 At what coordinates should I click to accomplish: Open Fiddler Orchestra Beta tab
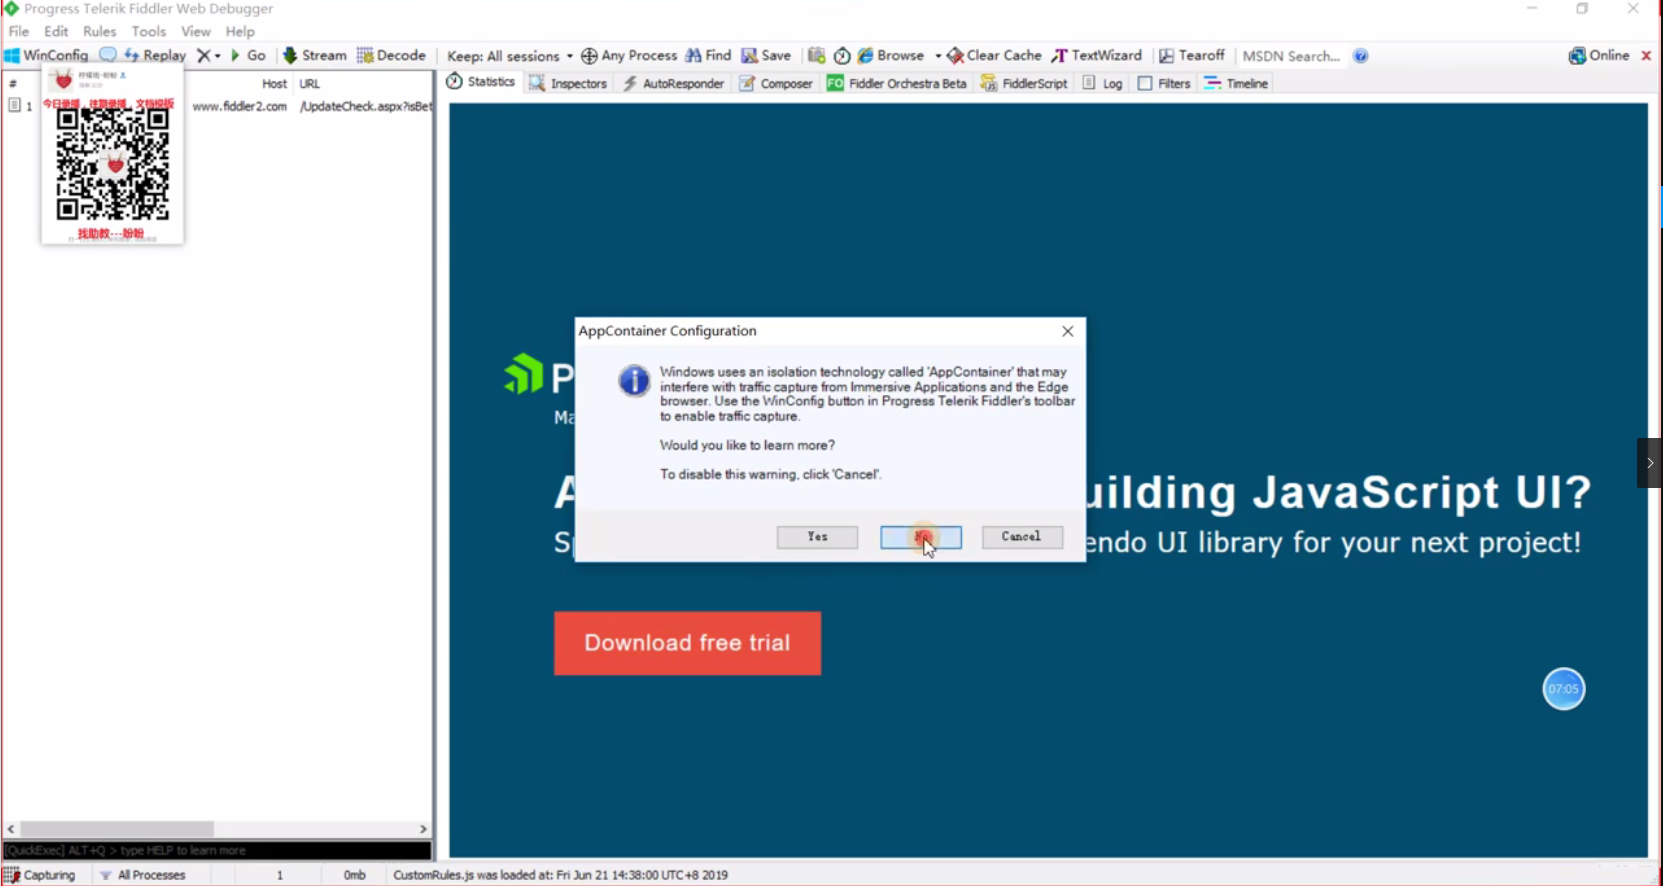pyautogui.click(x=897, y=83)
